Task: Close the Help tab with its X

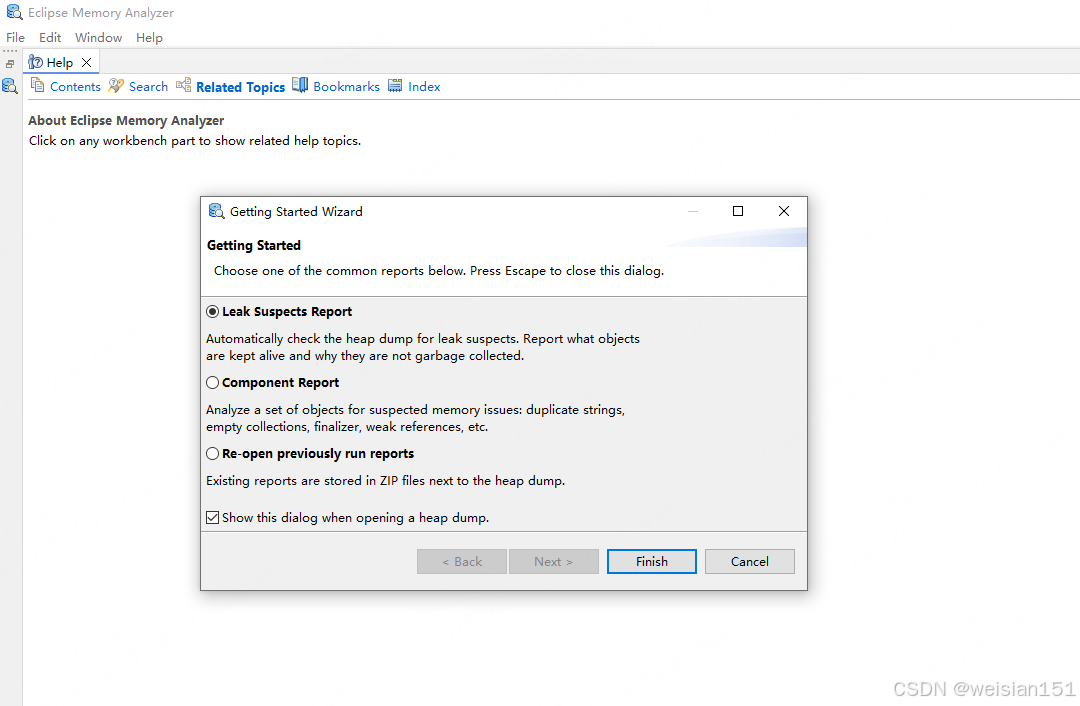Action: (x=87, y=62)
